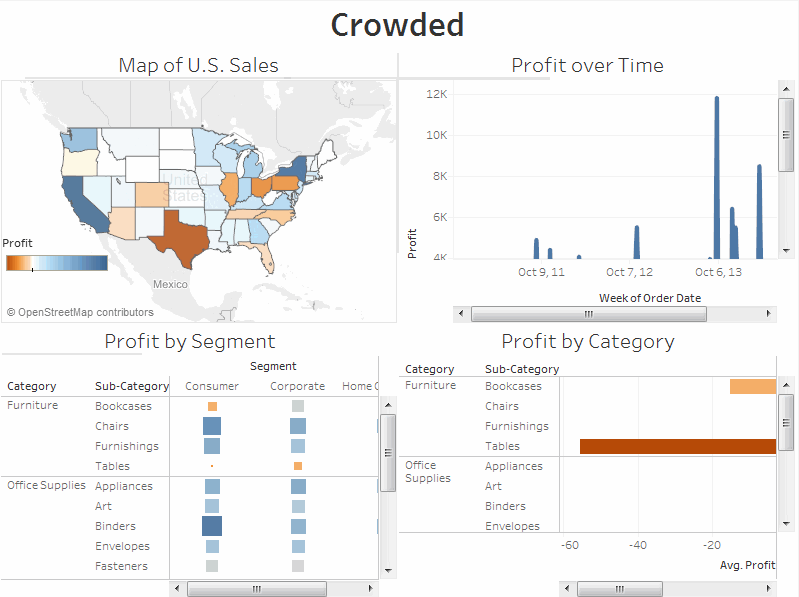Click left scroll arrow under Week of Order Date
This screenshot has height=597, width=799.
pyautogui.click(x=461, y=314)
